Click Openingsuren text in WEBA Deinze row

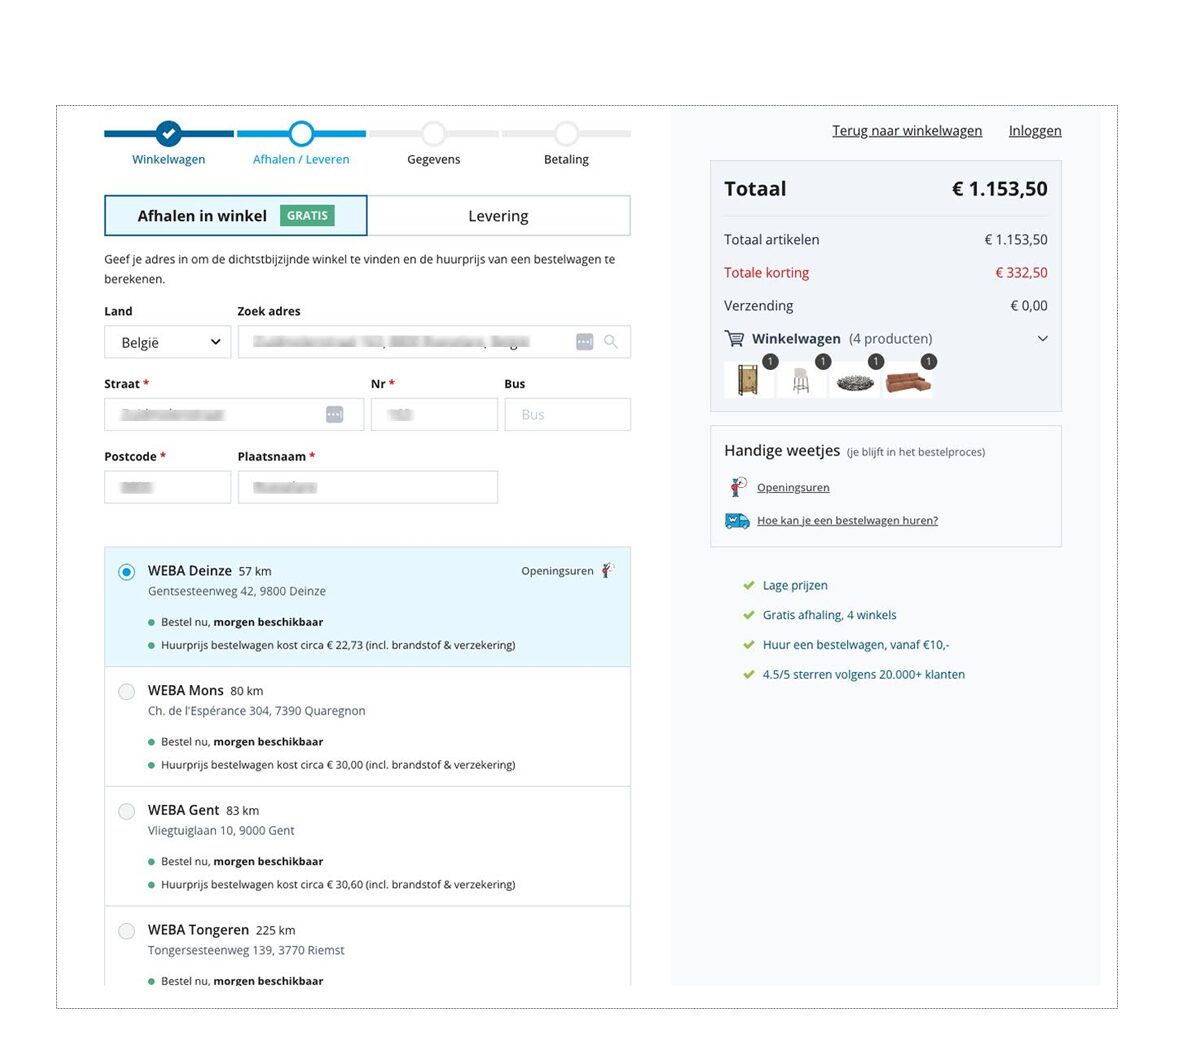(557, 571)
